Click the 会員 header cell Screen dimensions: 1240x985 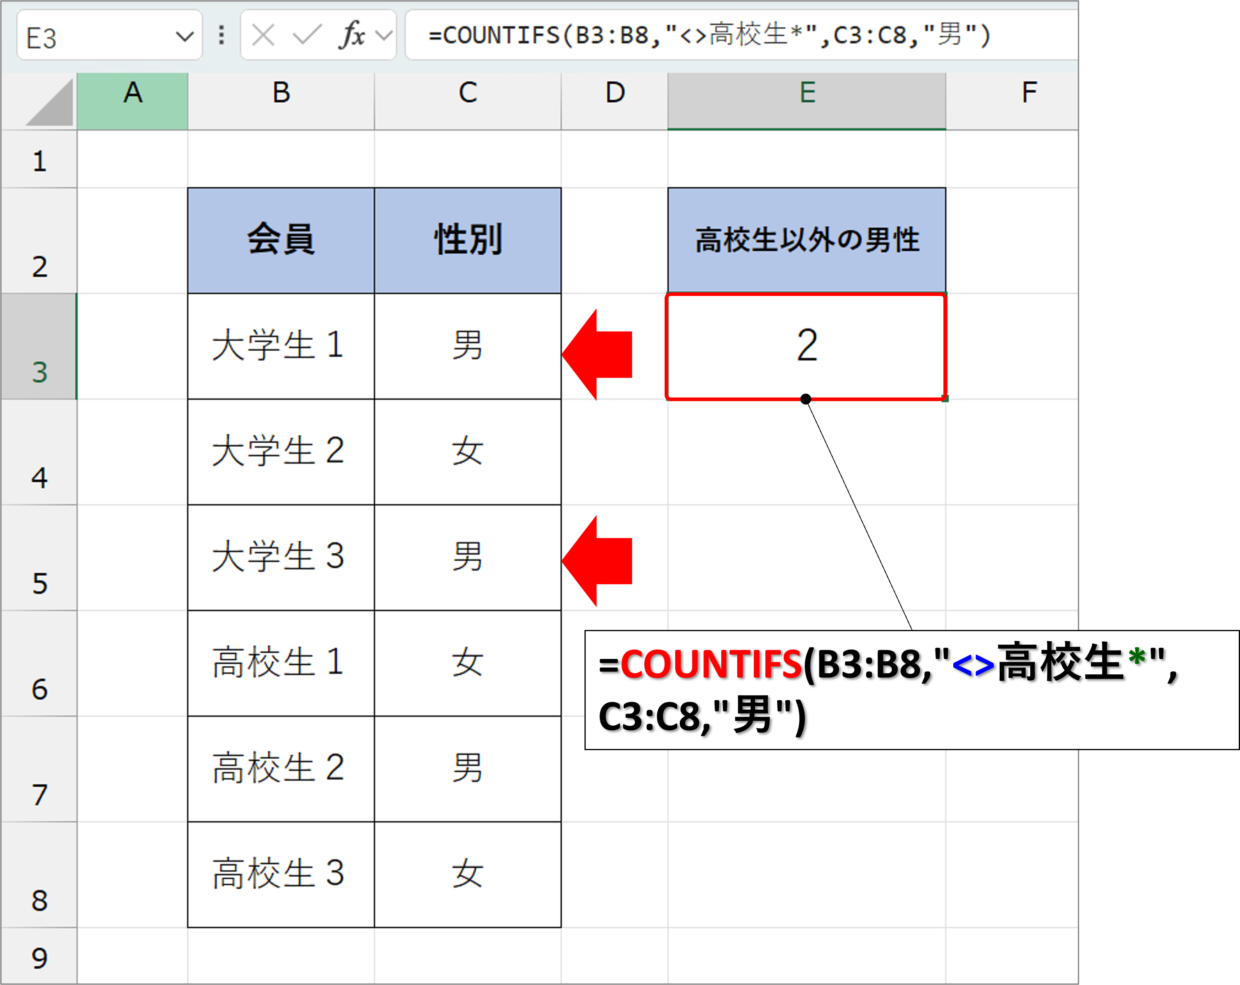281,241
